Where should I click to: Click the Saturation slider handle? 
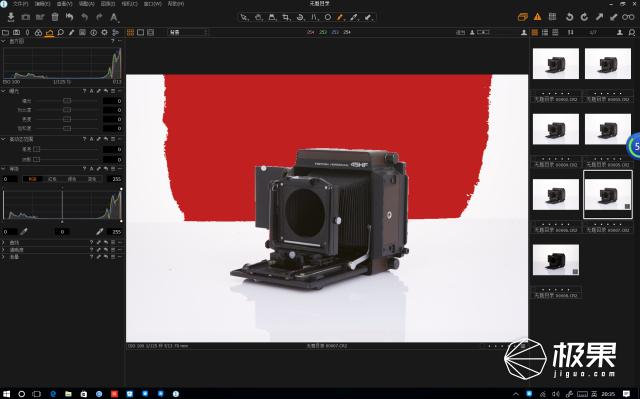pos(67,128)
